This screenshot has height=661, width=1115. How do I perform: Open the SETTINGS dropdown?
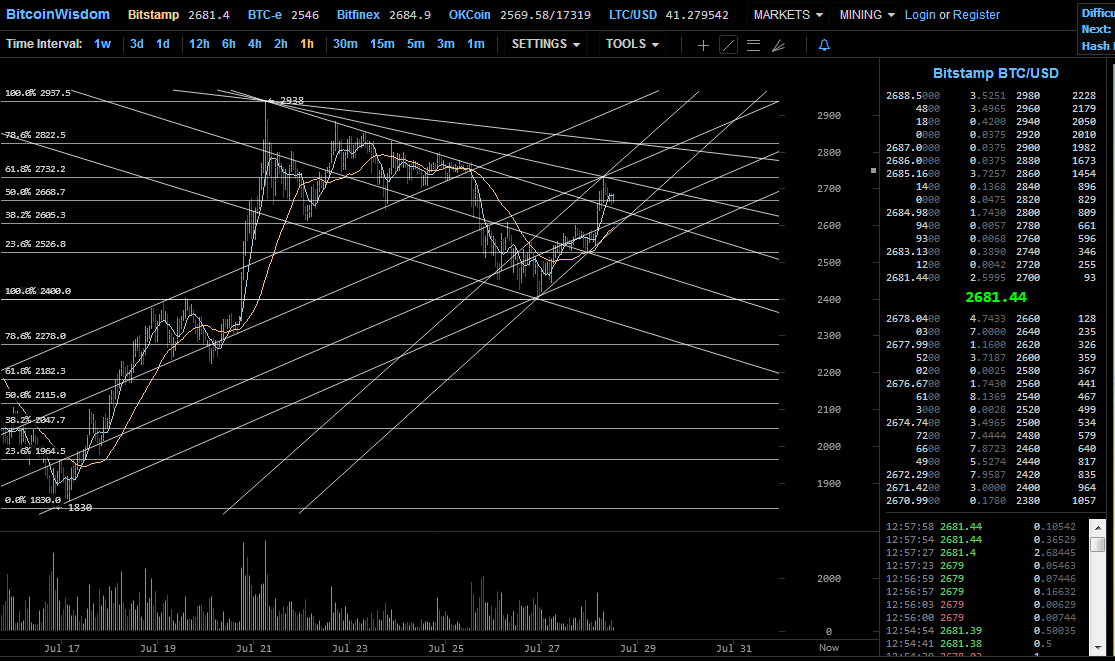click(x=545, y=44)
